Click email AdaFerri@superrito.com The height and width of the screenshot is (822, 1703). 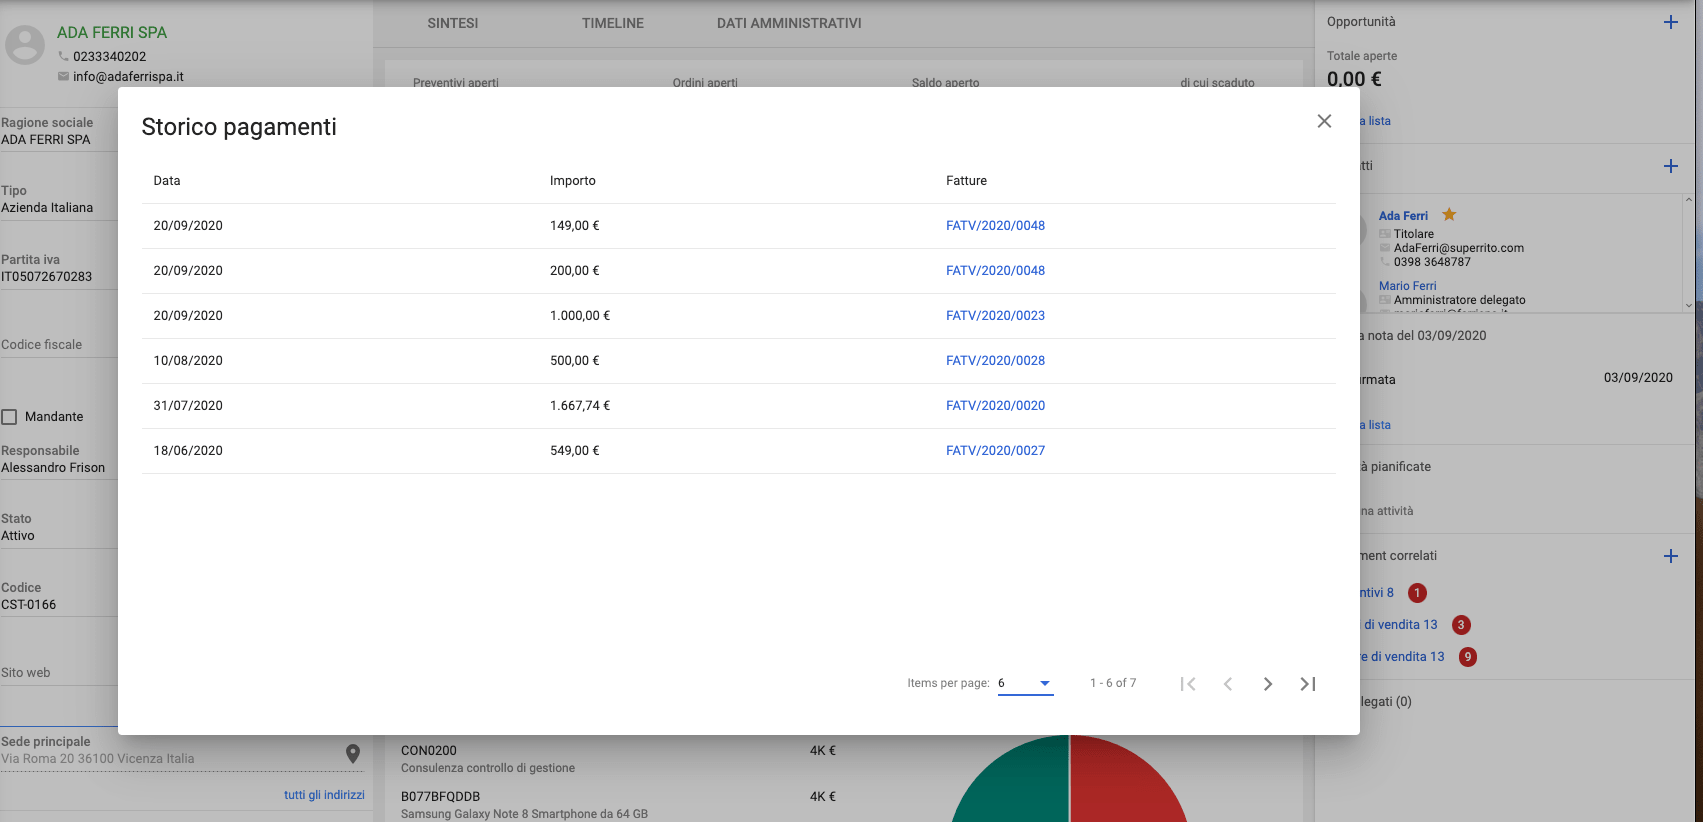point(1459,248)
